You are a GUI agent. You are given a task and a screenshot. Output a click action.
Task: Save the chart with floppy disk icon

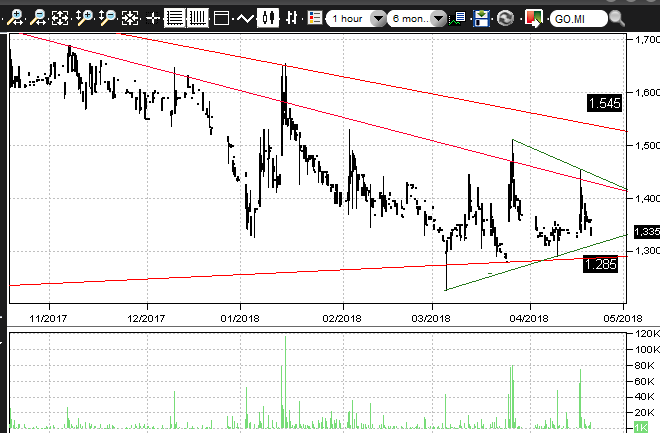pyautogui.click(x=481, y=19)
